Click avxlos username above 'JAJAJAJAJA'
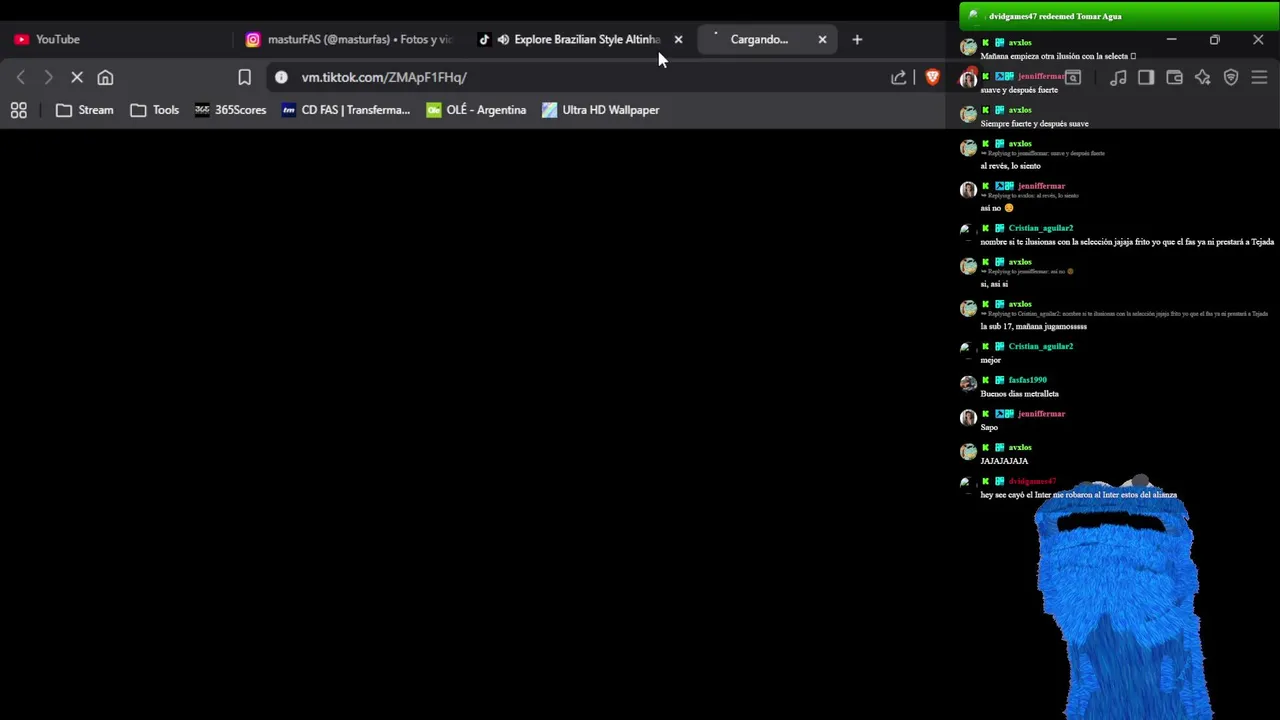This screenshot has height=720, width=1280. 1019,448
